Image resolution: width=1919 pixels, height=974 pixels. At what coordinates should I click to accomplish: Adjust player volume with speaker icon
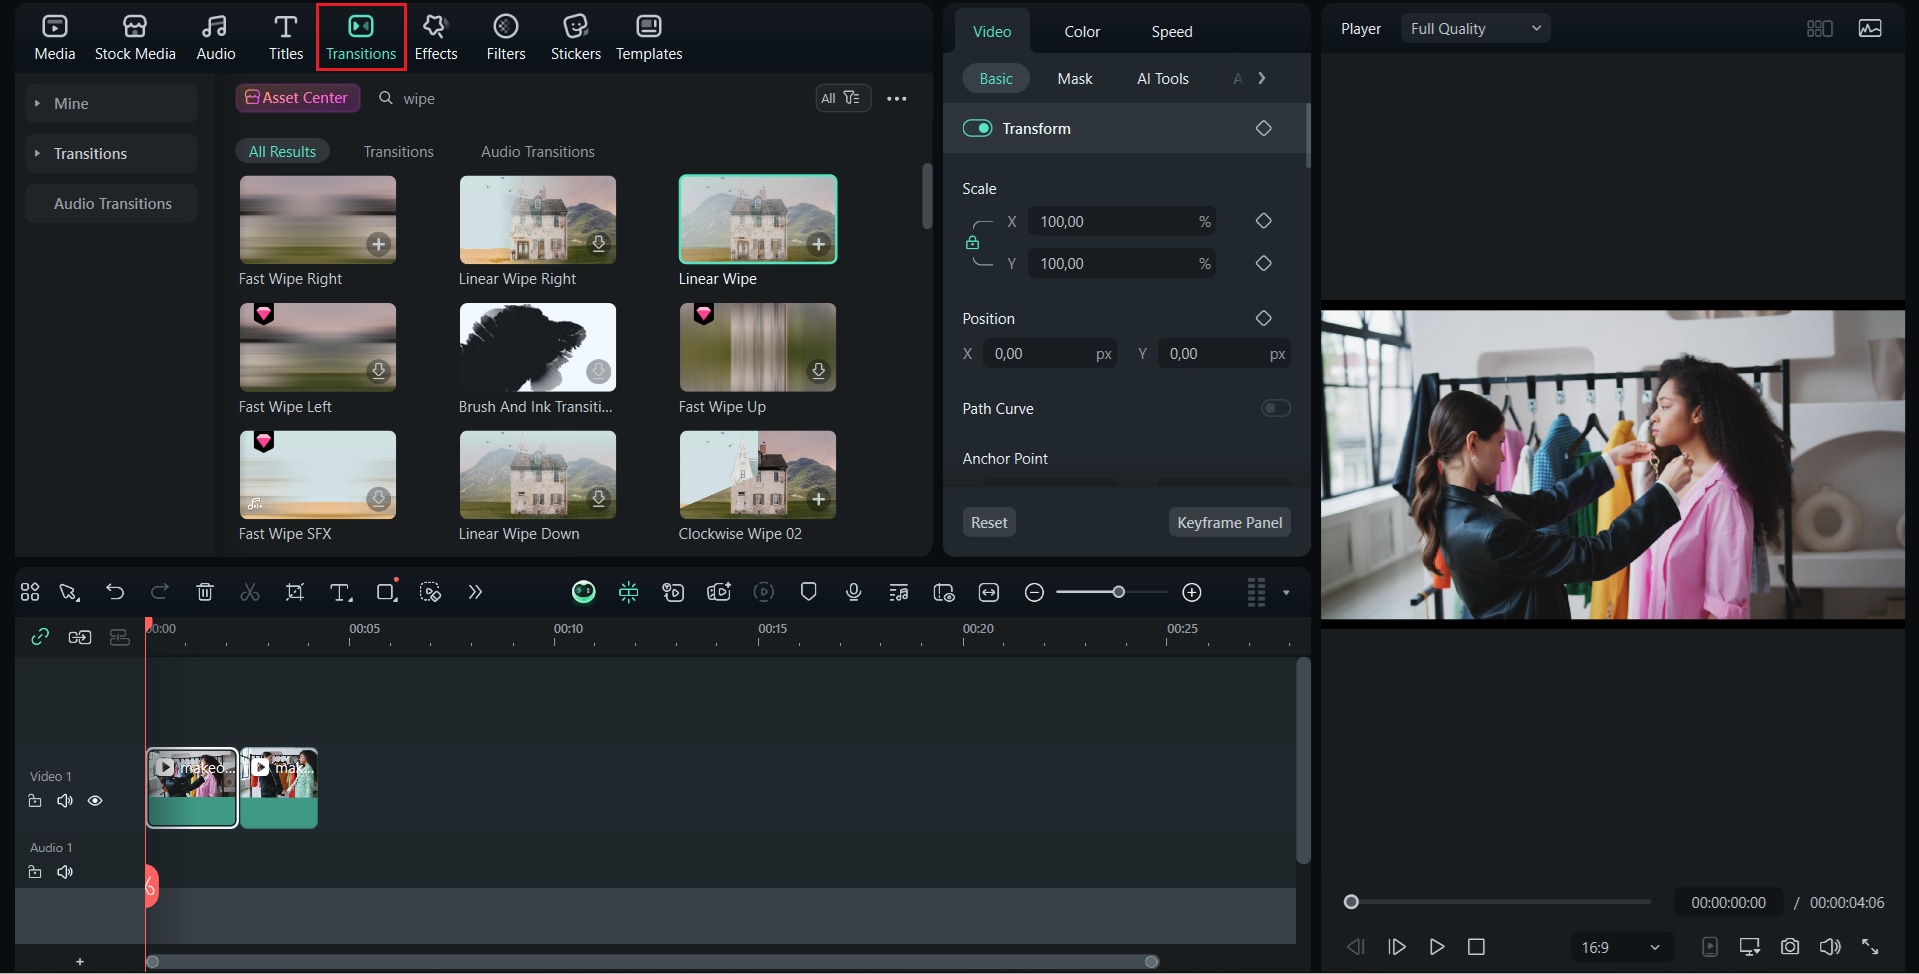click(1829, 947)
